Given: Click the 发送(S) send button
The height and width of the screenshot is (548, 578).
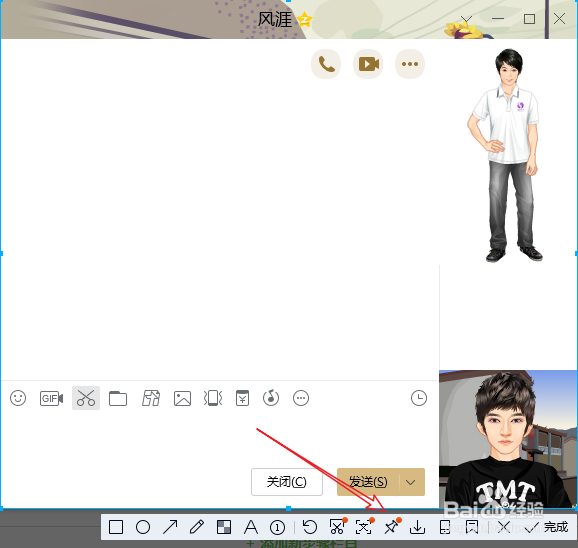Looking at the screenshot, I should [x=368, y=482].
